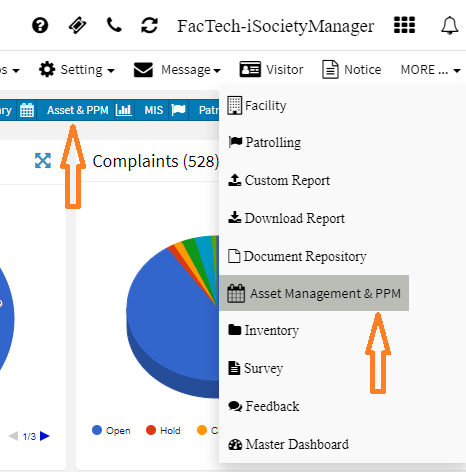Click the refresh sync icon
This screenshot has height=472, width=466.
149,25
